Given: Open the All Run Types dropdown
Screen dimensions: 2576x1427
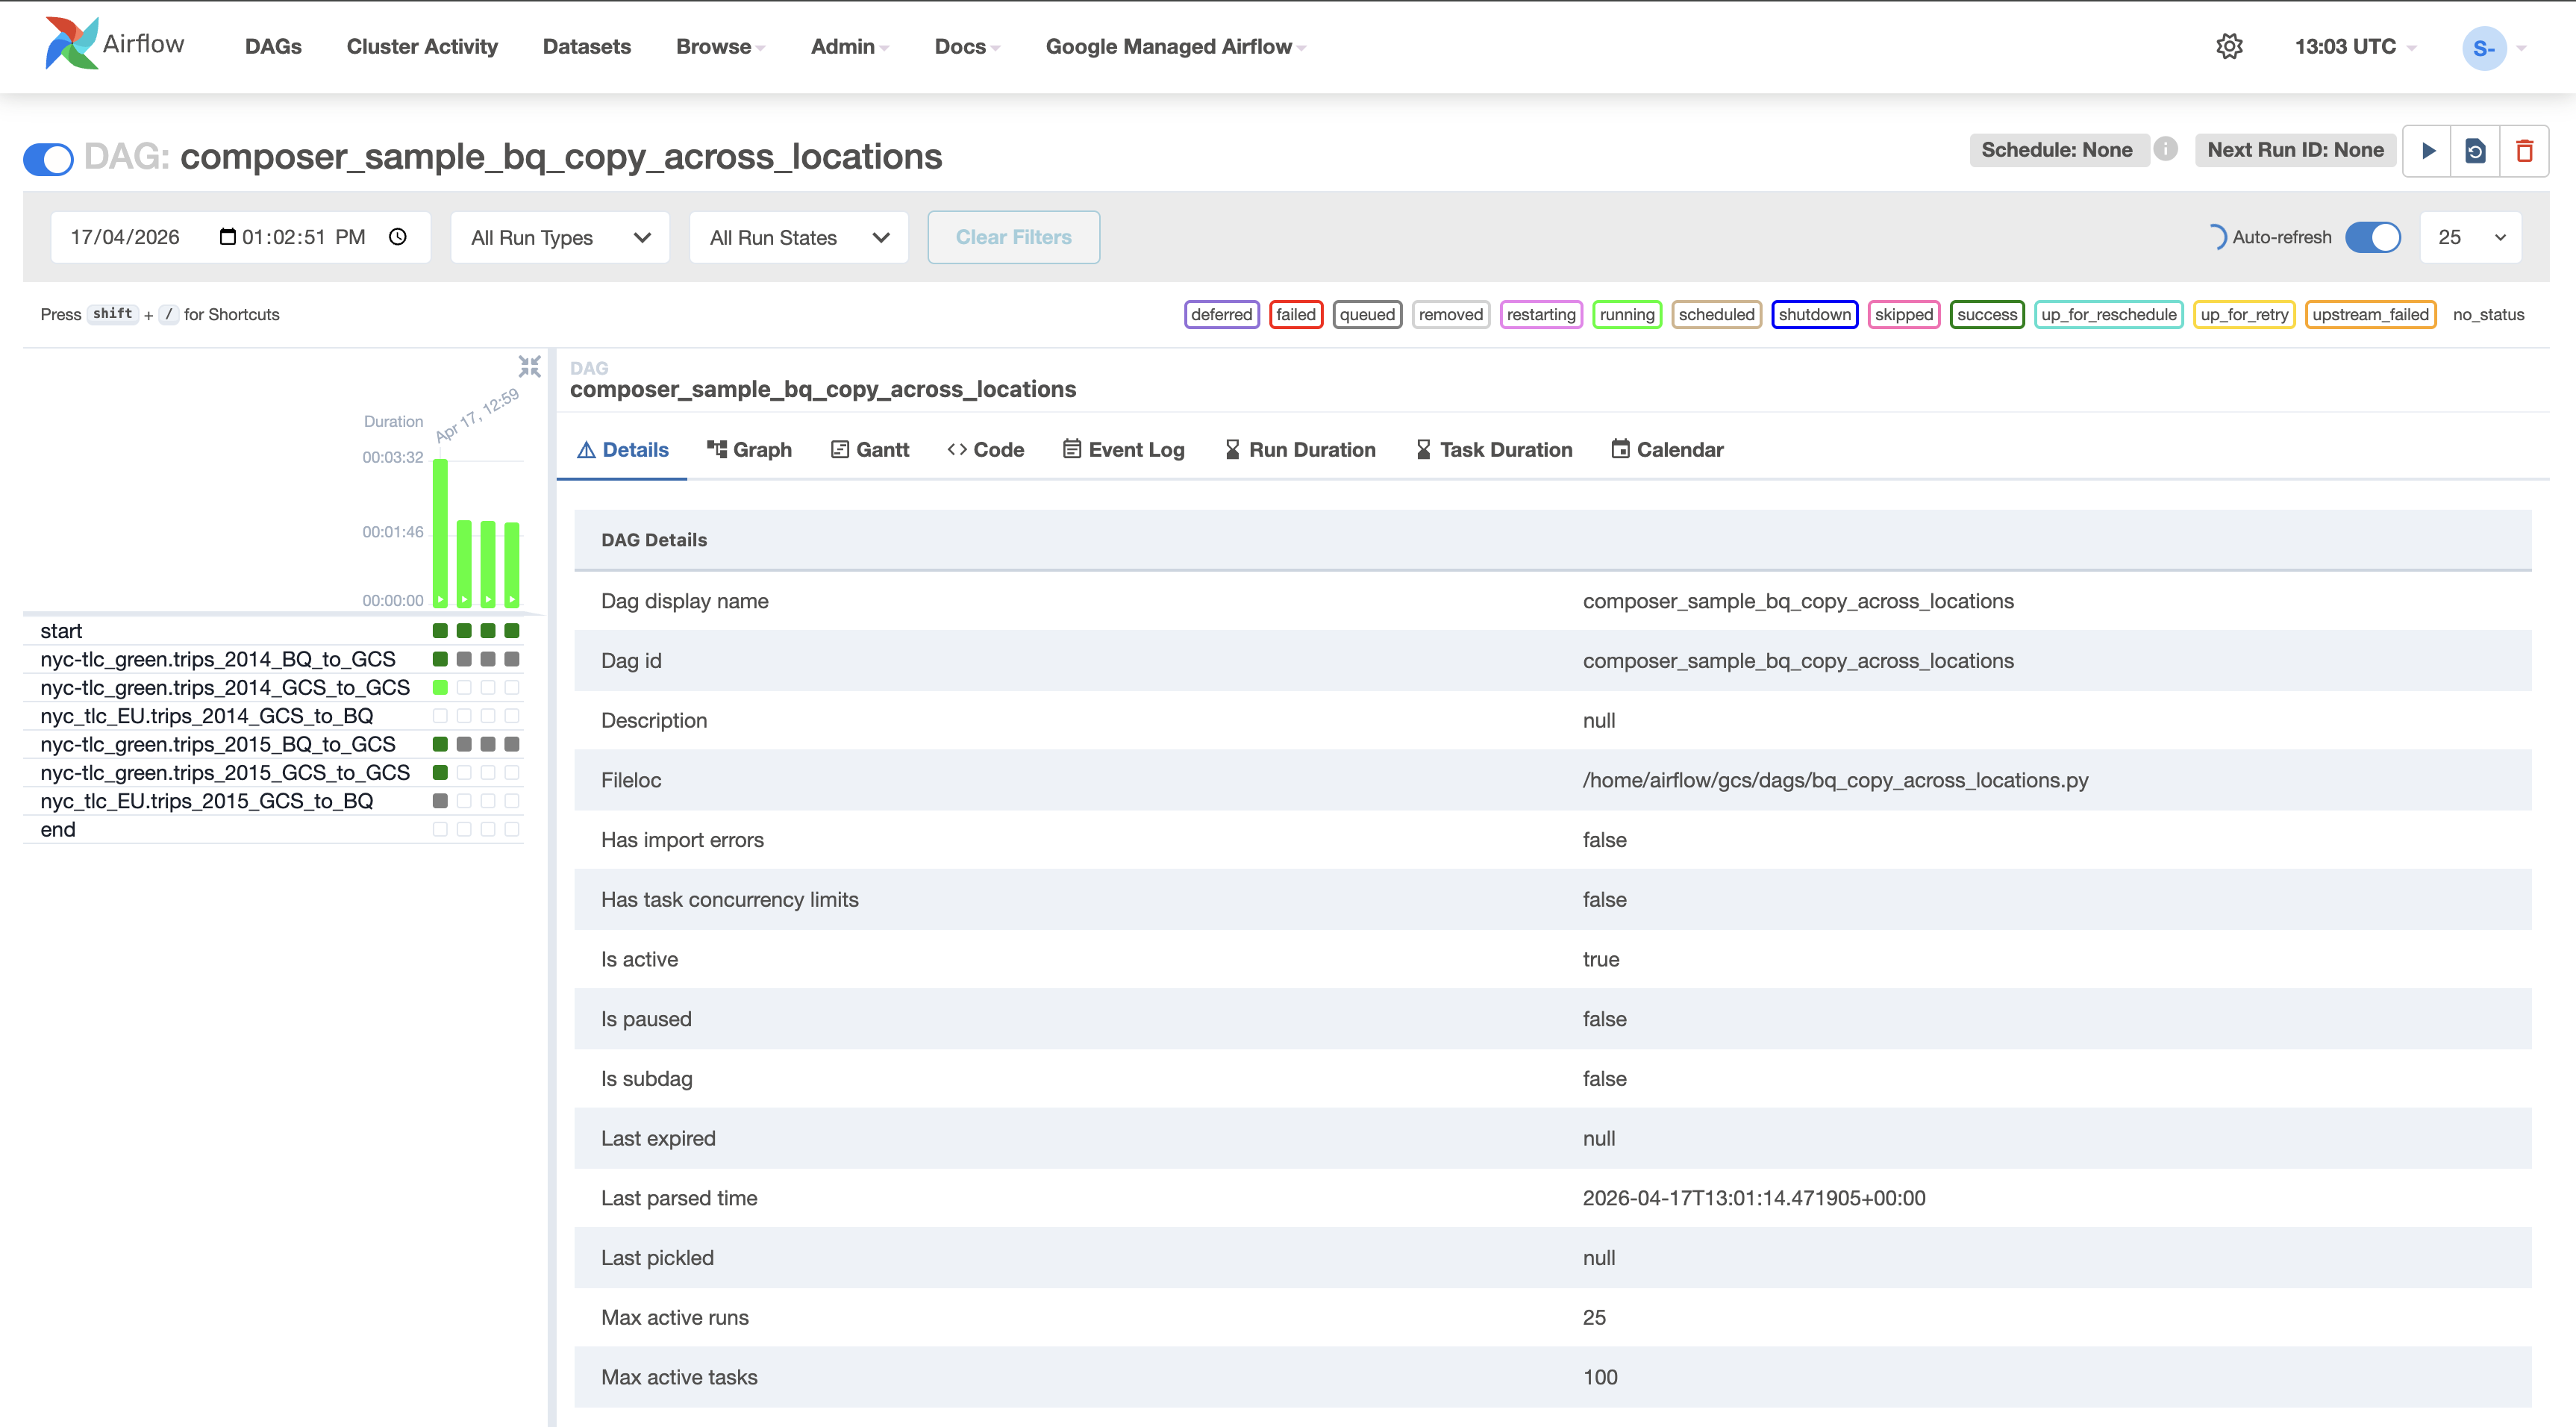Looking at the screenshot, I should 560,238.
